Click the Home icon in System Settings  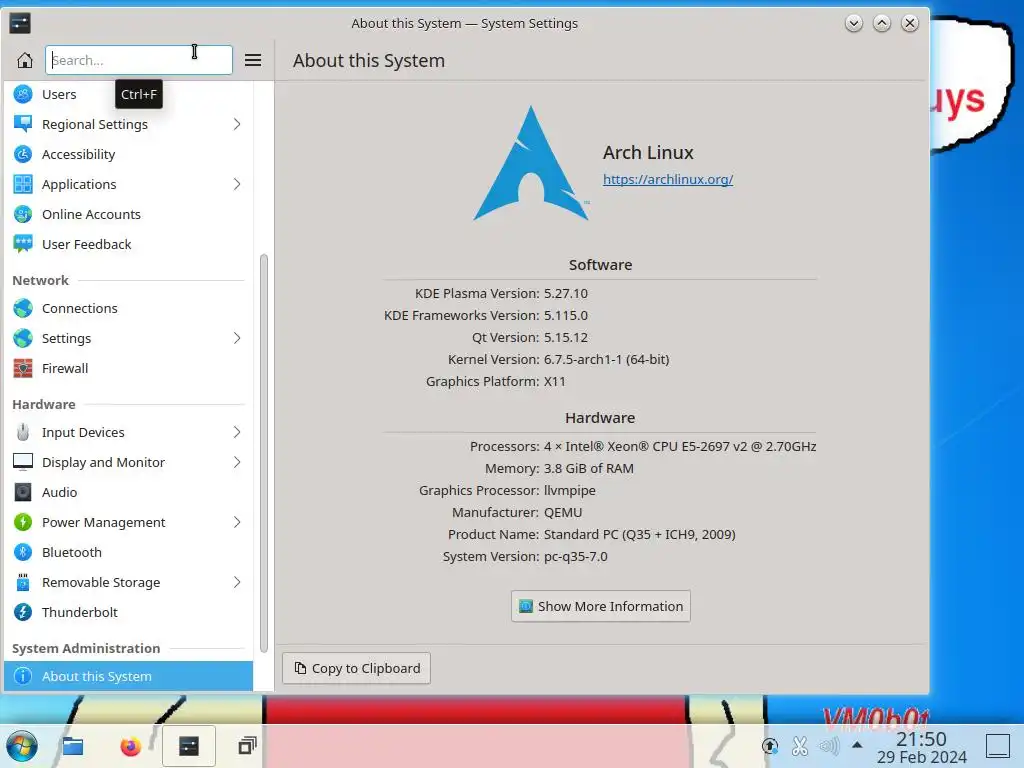tap(25, 60)
